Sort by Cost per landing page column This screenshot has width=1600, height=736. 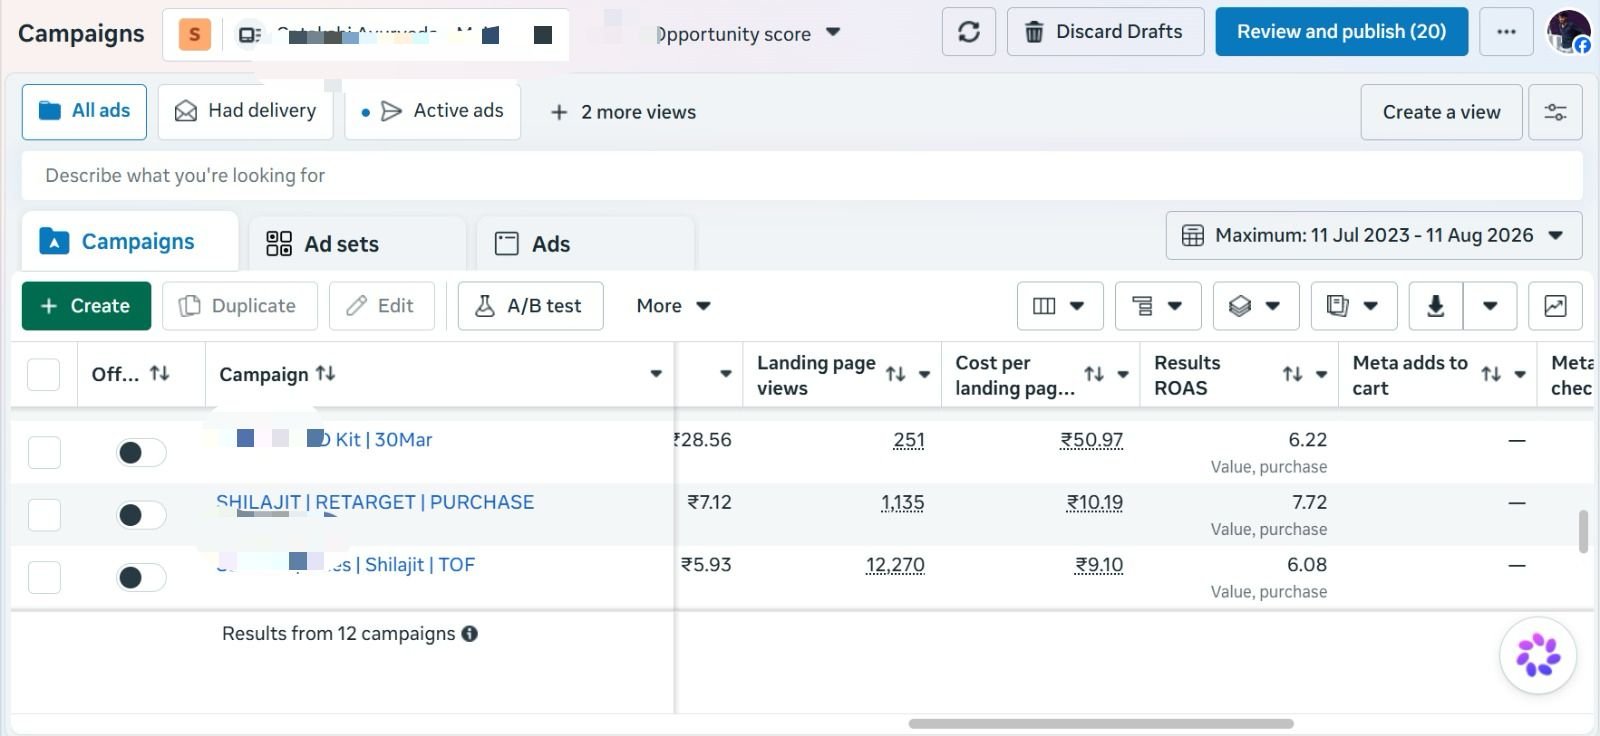point(1094,375)
